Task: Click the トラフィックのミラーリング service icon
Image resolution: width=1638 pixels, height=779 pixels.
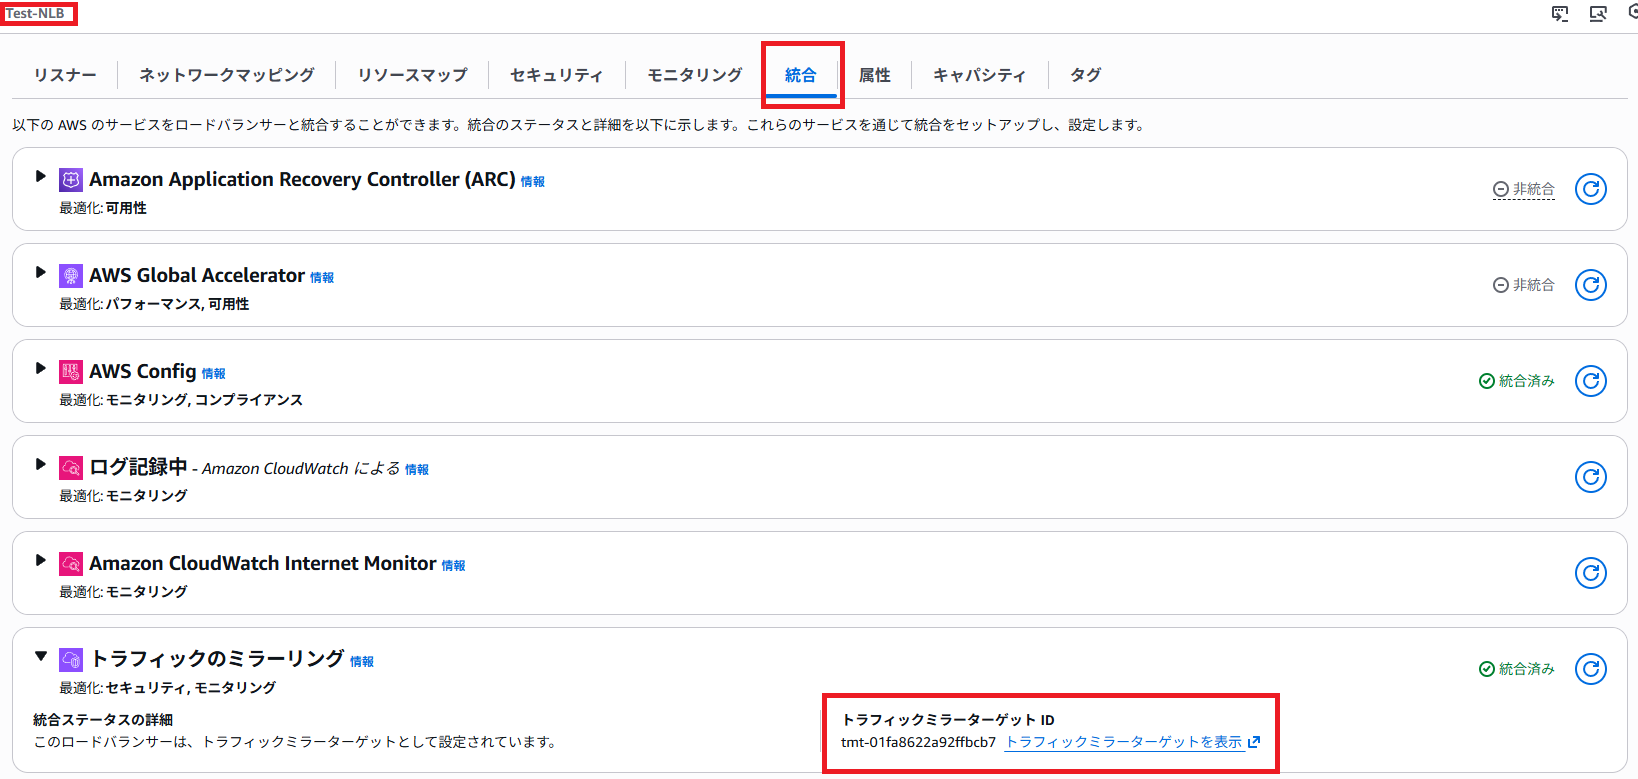Action: tap(71, 660)
